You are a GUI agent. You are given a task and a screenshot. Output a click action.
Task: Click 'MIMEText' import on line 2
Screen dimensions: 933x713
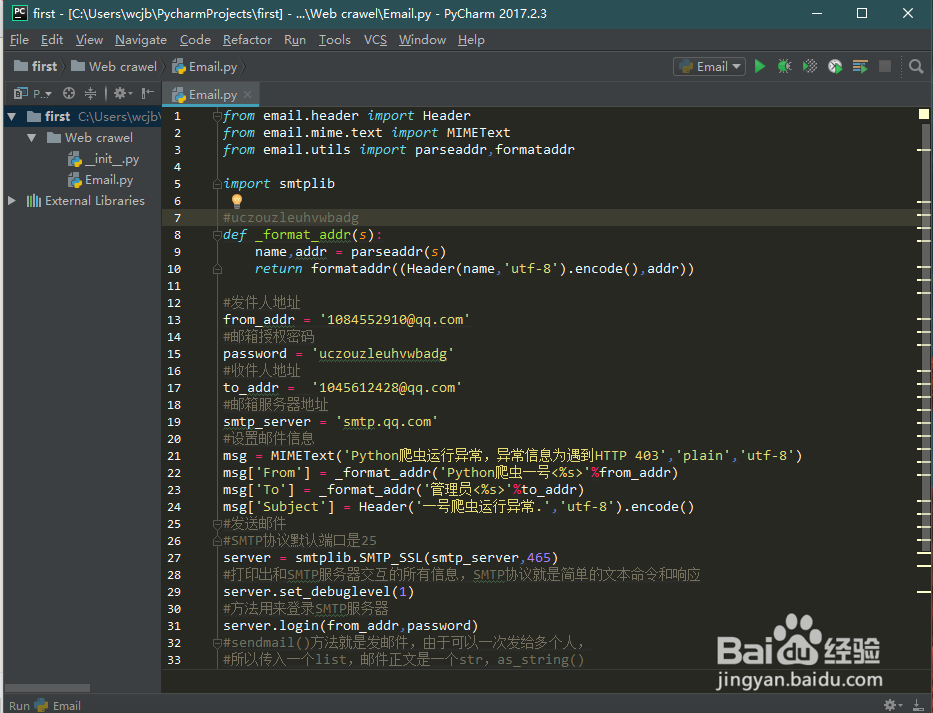click(478, 133)
